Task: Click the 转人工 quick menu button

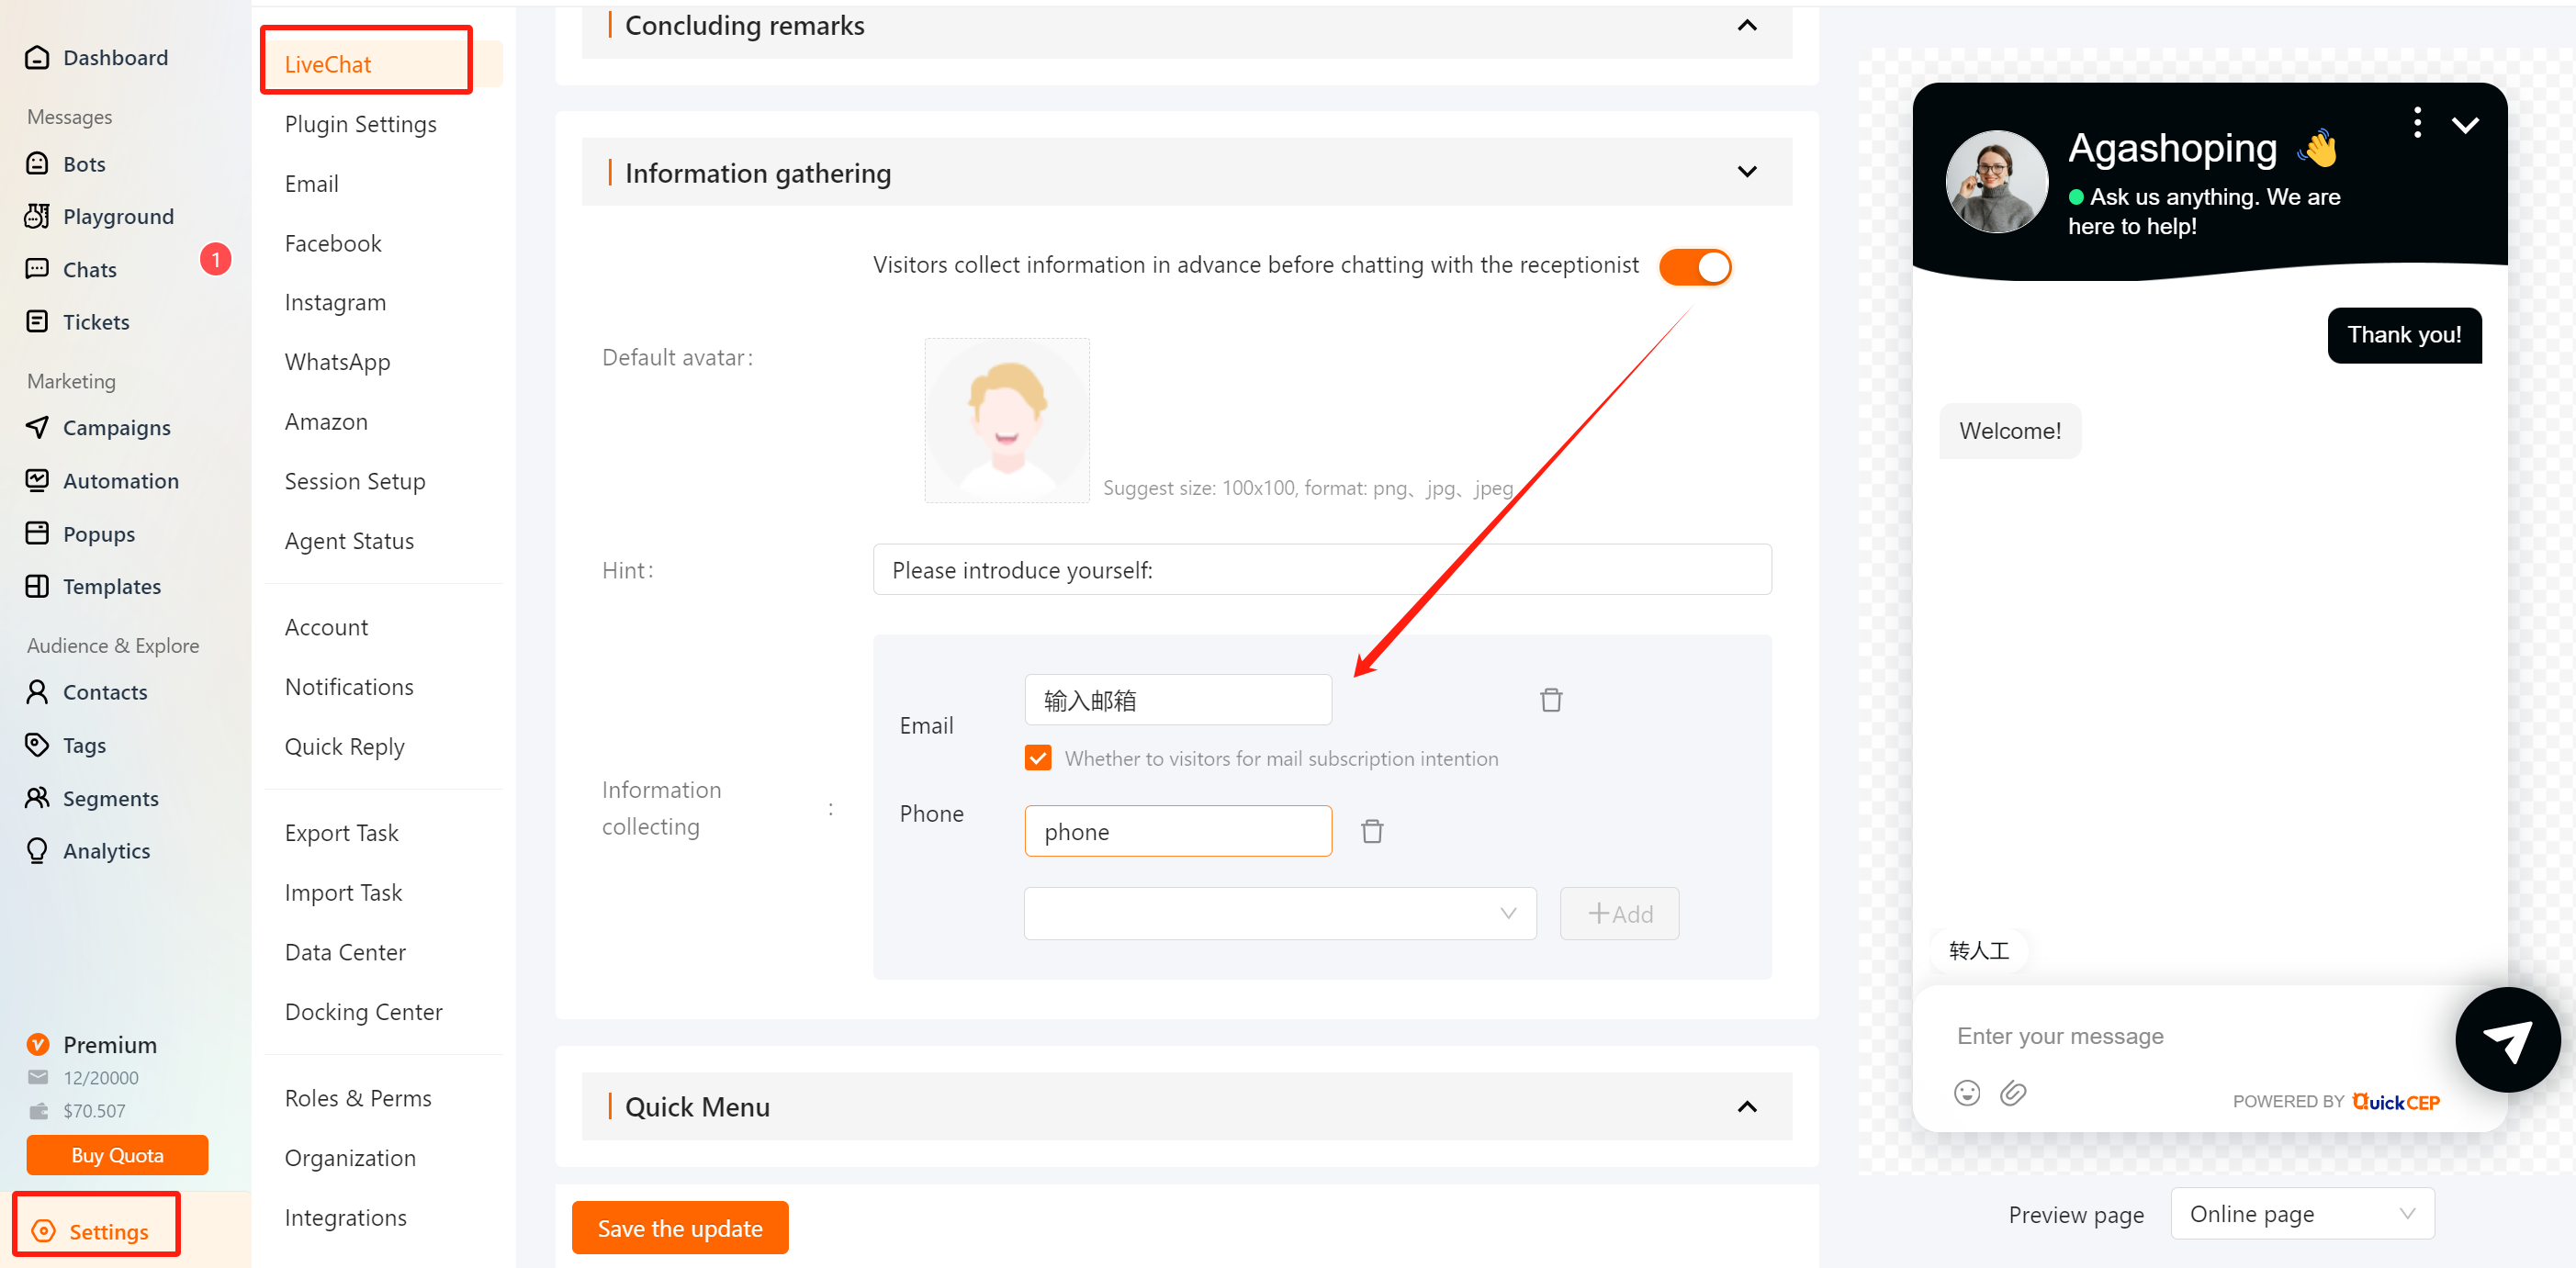Action: (x=1978, y=950)
